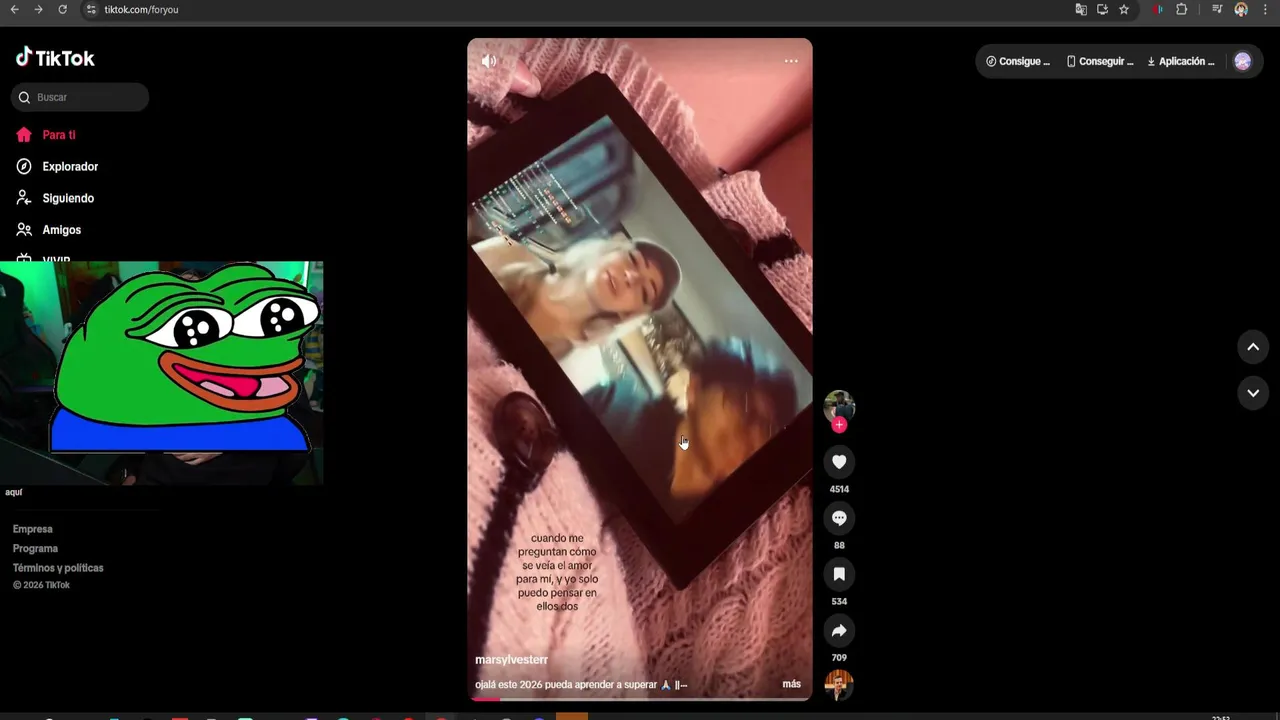This screenshot has width=1280, height=720.
Task: Open the Chrome three-dots menu
Action: [1266, 9]
